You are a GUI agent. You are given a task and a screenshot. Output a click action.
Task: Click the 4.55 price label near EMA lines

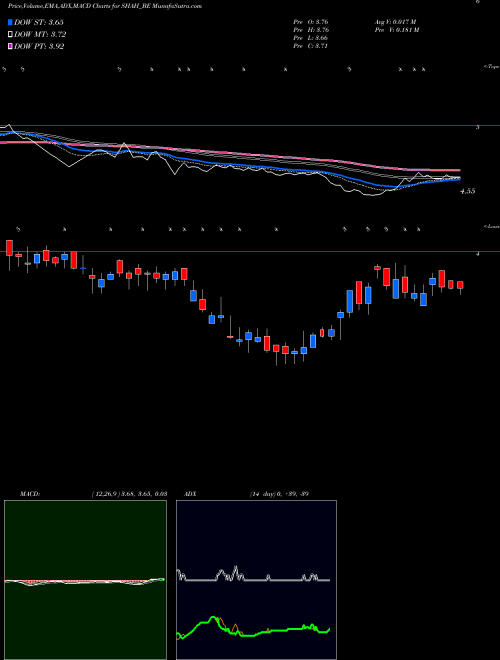468,191
